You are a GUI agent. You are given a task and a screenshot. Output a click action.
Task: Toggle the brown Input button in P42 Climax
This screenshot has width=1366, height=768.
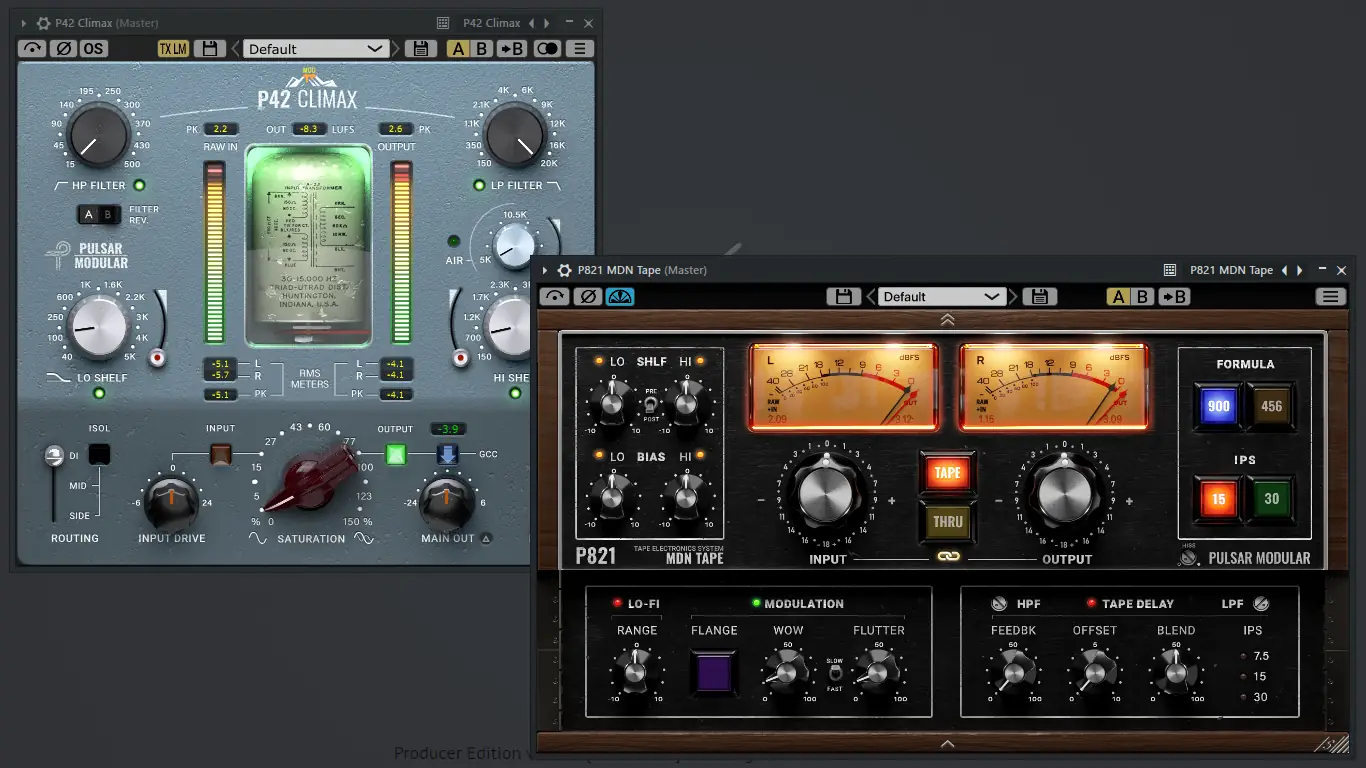point(221,455)
